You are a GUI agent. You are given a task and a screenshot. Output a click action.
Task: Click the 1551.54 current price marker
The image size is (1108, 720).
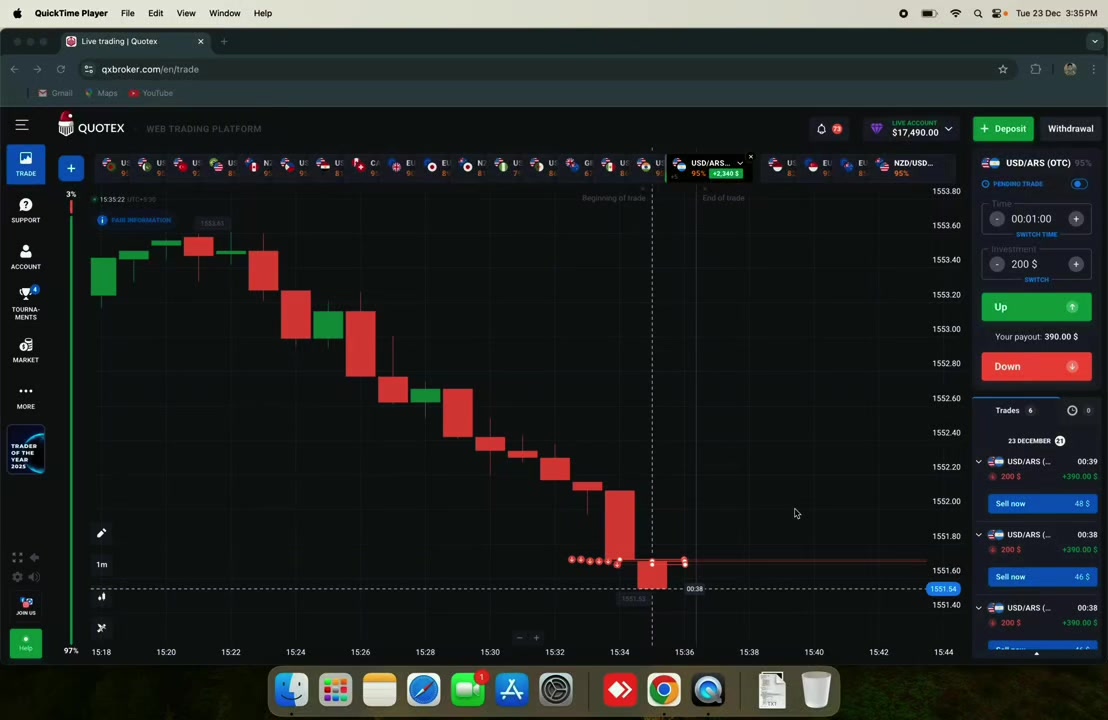point(943,589)
